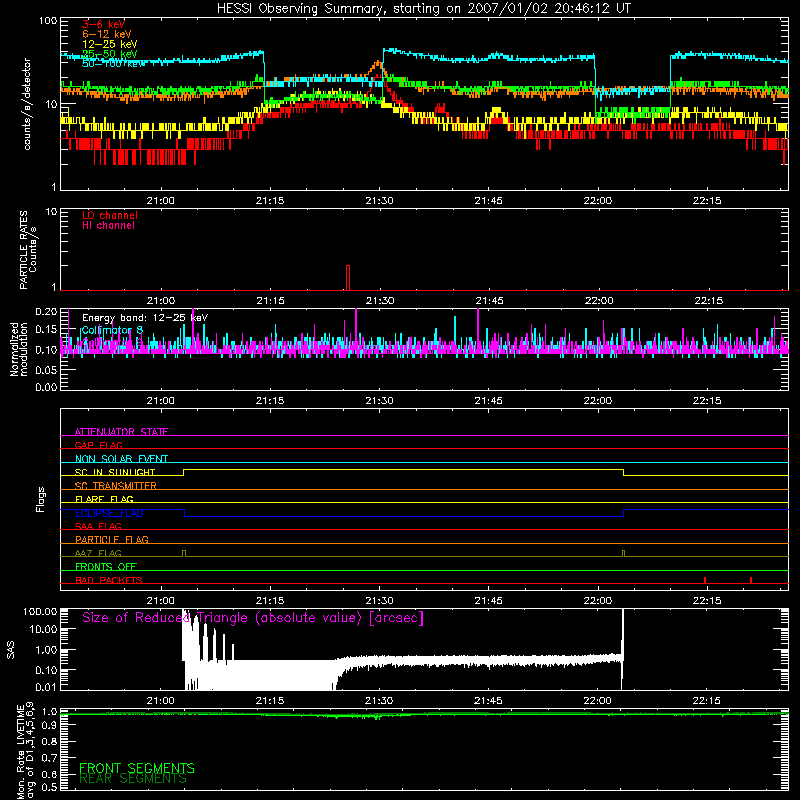The height and width of the screenshot is (800, 800).
Task: Click the PARTICLE RATES Counts/s axis label
Action: click(28, 250)
